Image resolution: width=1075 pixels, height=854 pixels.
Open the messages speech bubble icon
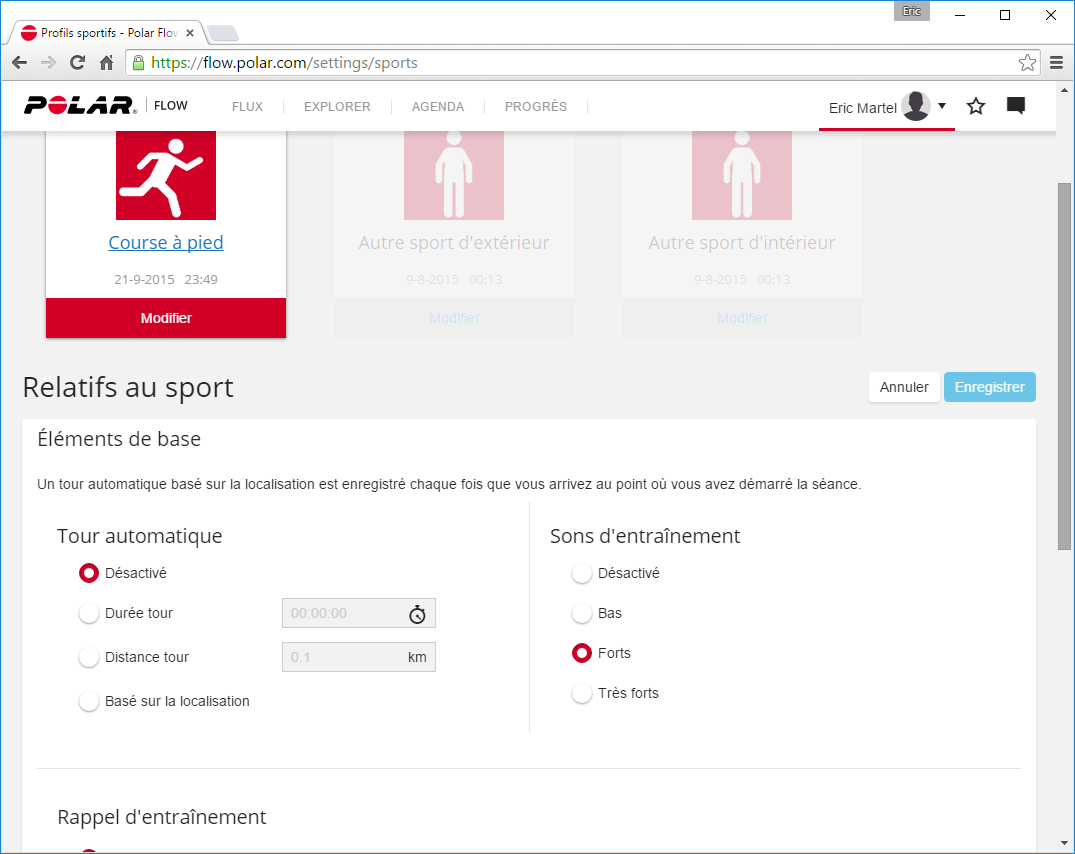click(1016, 106)
